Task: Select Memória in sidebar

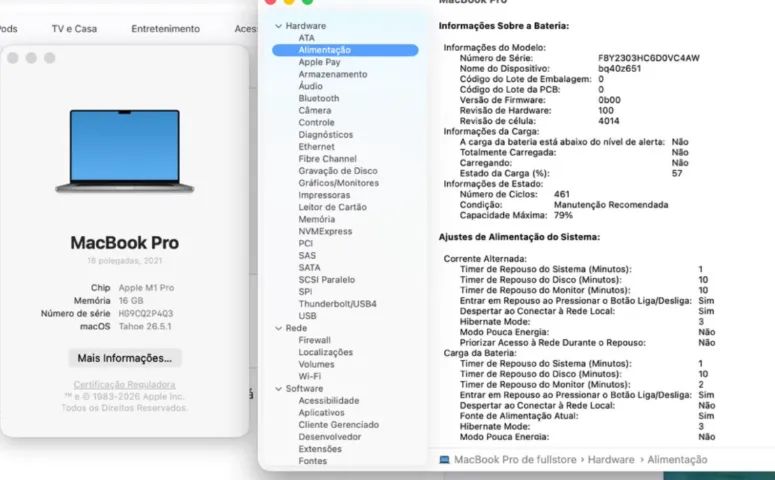Action: 317,219
